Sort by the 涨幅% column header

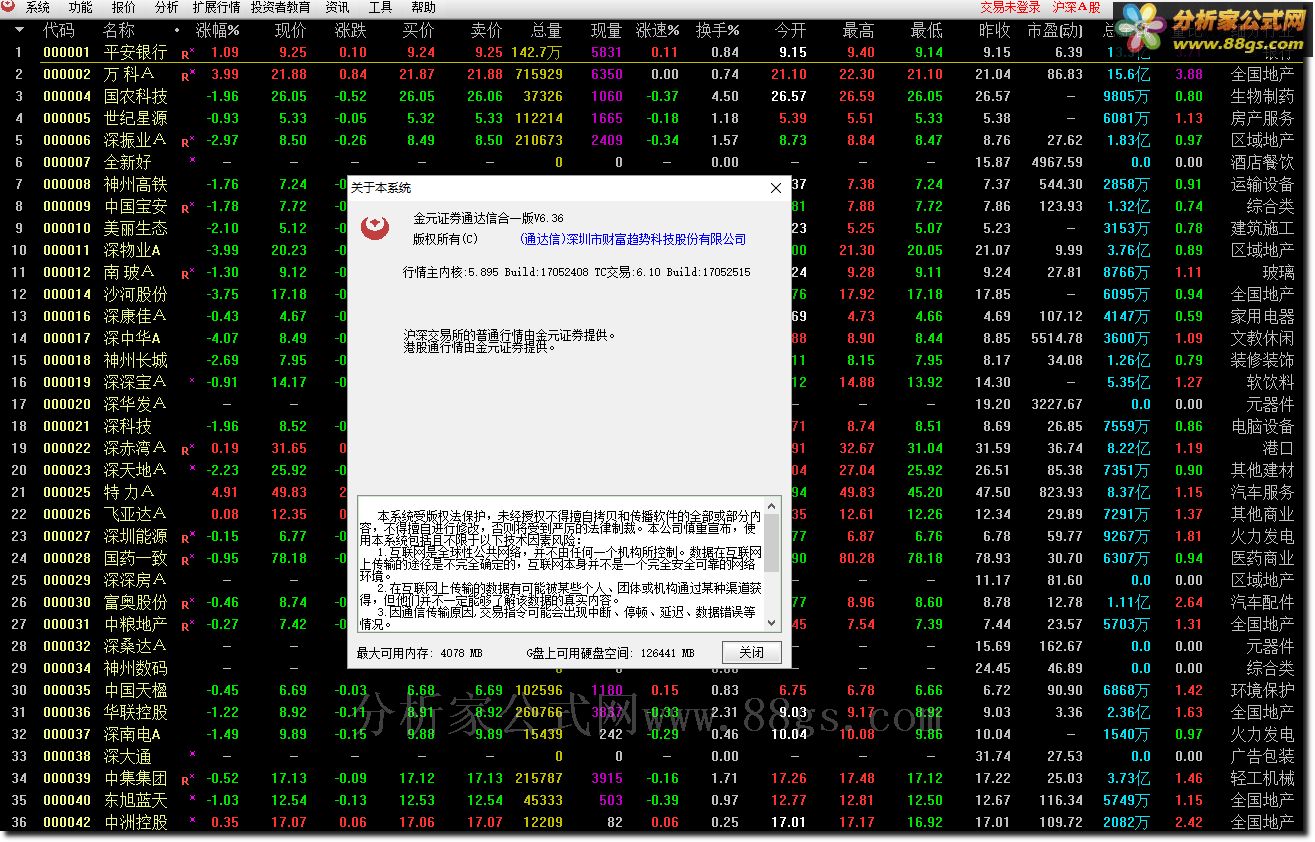coord(218,31)
